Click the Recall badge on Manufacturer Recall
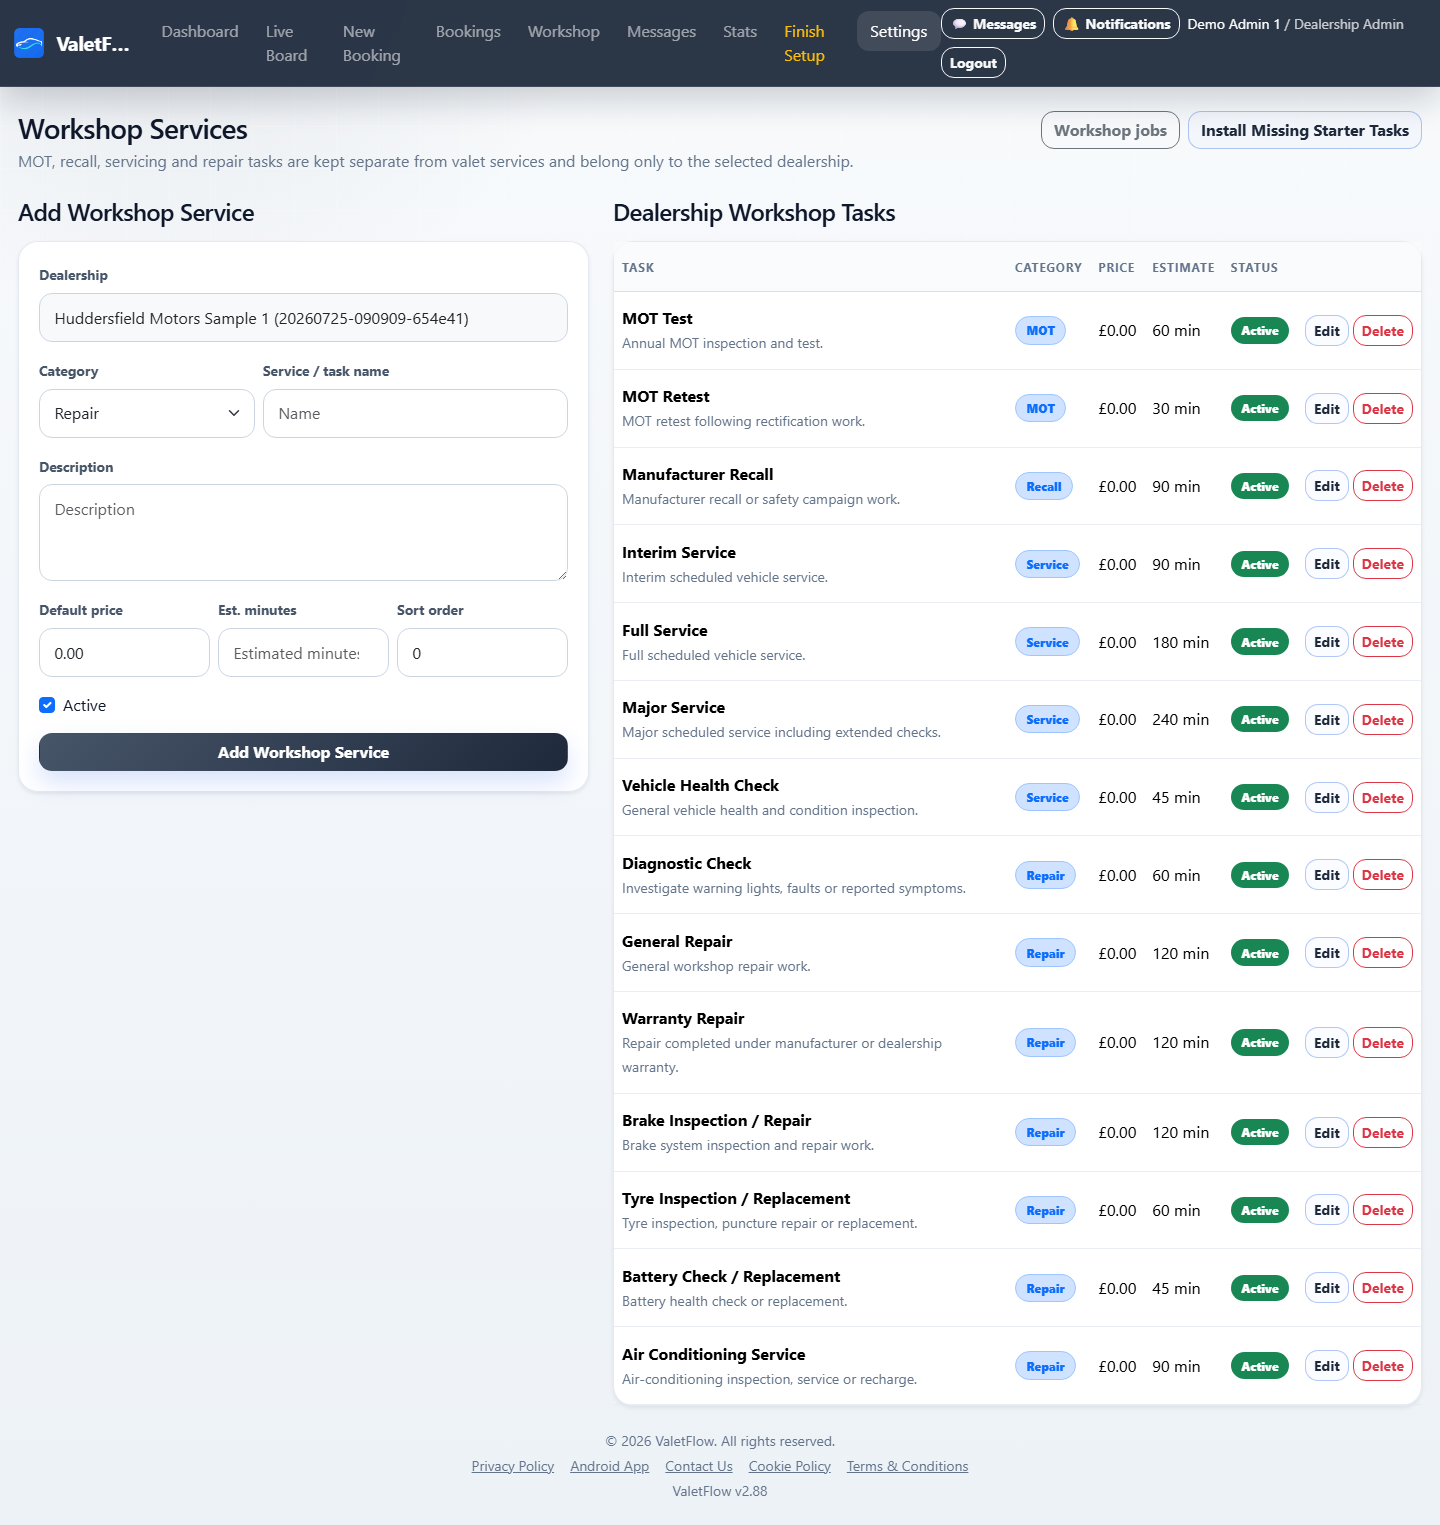The image size is (1440, 1525). 1044,486
